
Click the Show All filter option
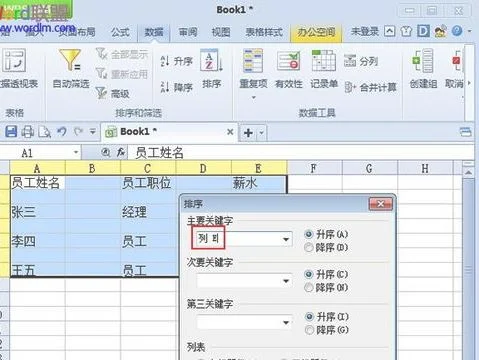point(122,54)
